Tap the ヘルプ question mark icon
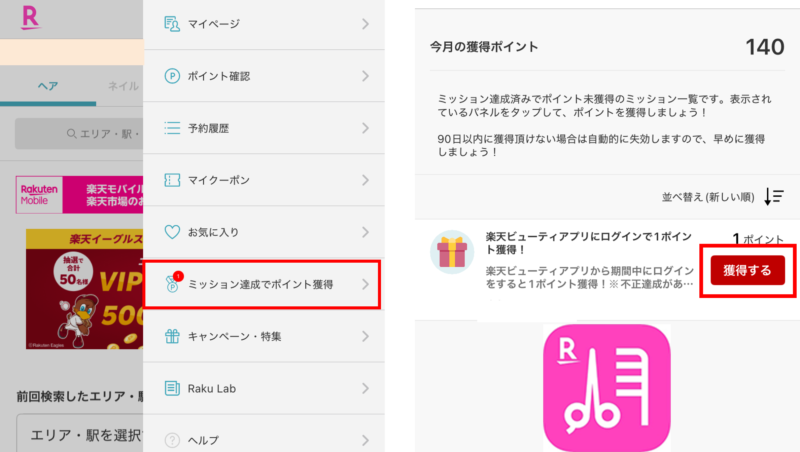Screen dimensions: 800x452 (x=172, y=440)
